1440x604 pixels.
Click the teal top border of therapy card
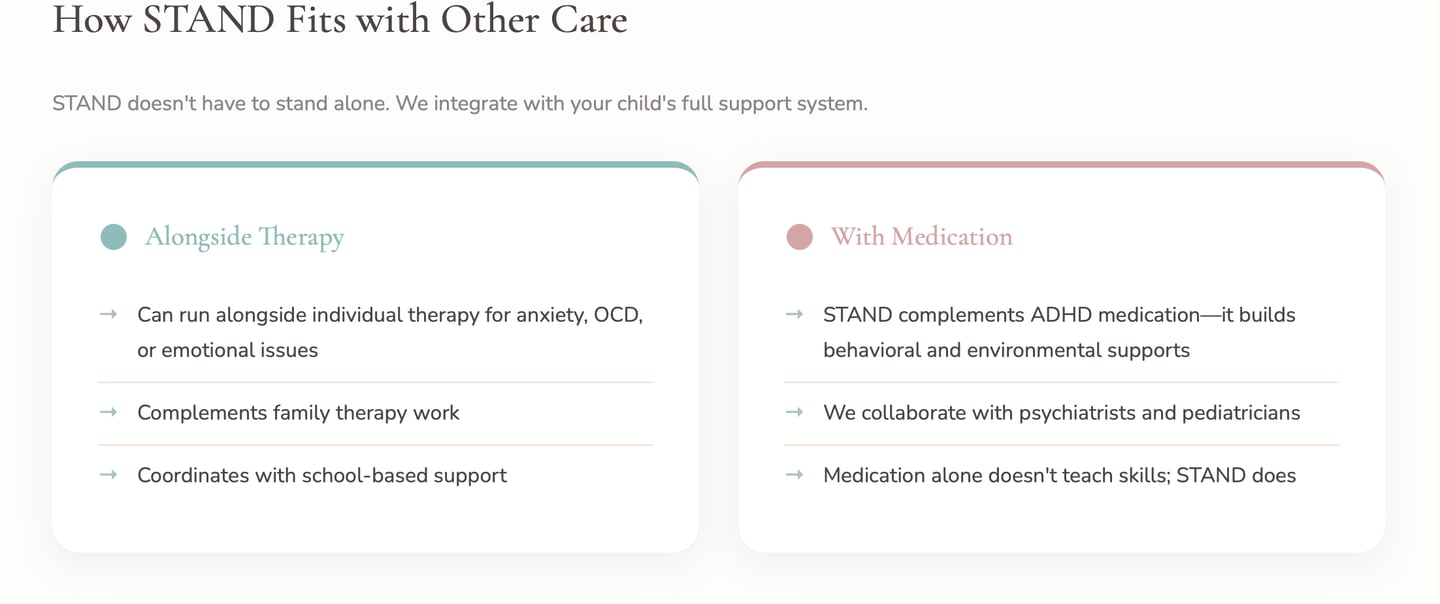(x=375, y=164)
